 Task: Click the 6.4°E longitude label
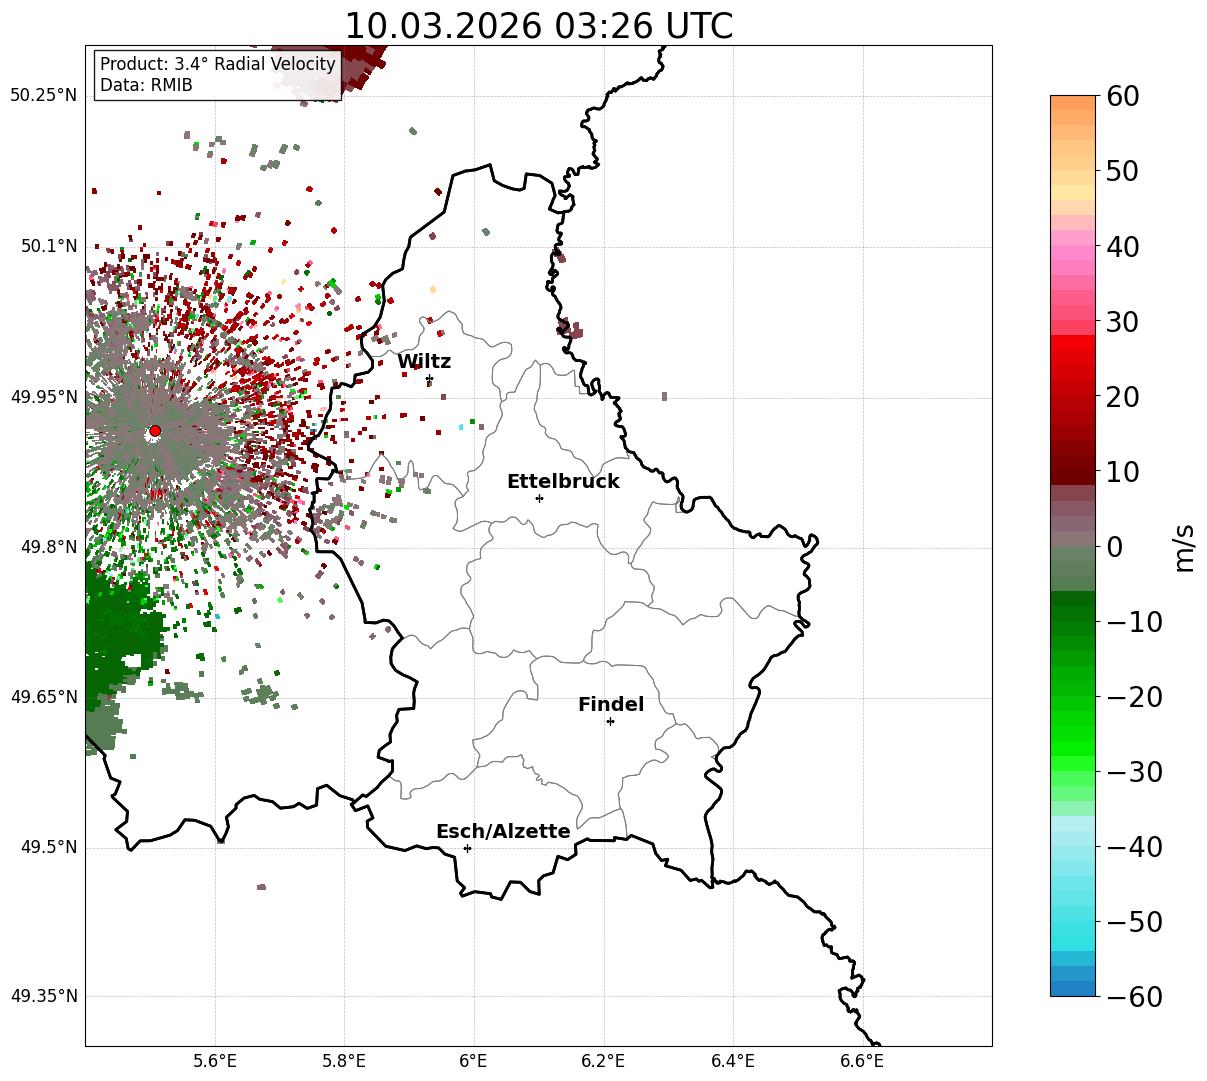click(733, 1062)
